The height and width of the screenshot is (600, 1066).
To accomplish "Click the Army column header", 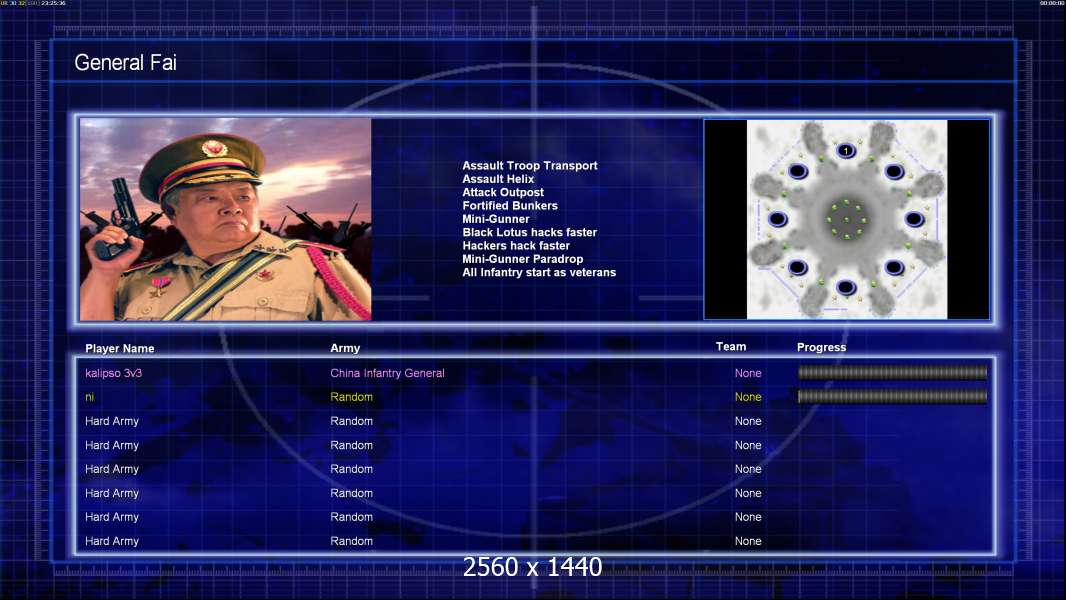I will (345, 349).
